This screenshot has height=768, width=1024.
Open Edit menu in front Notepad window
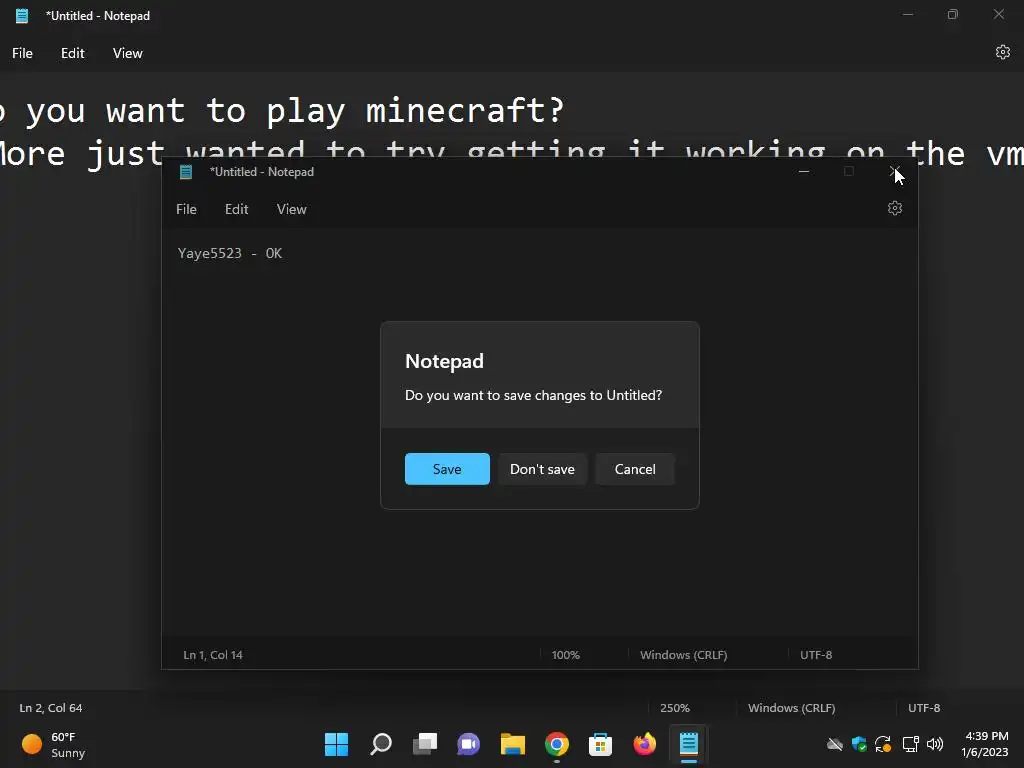236,209
